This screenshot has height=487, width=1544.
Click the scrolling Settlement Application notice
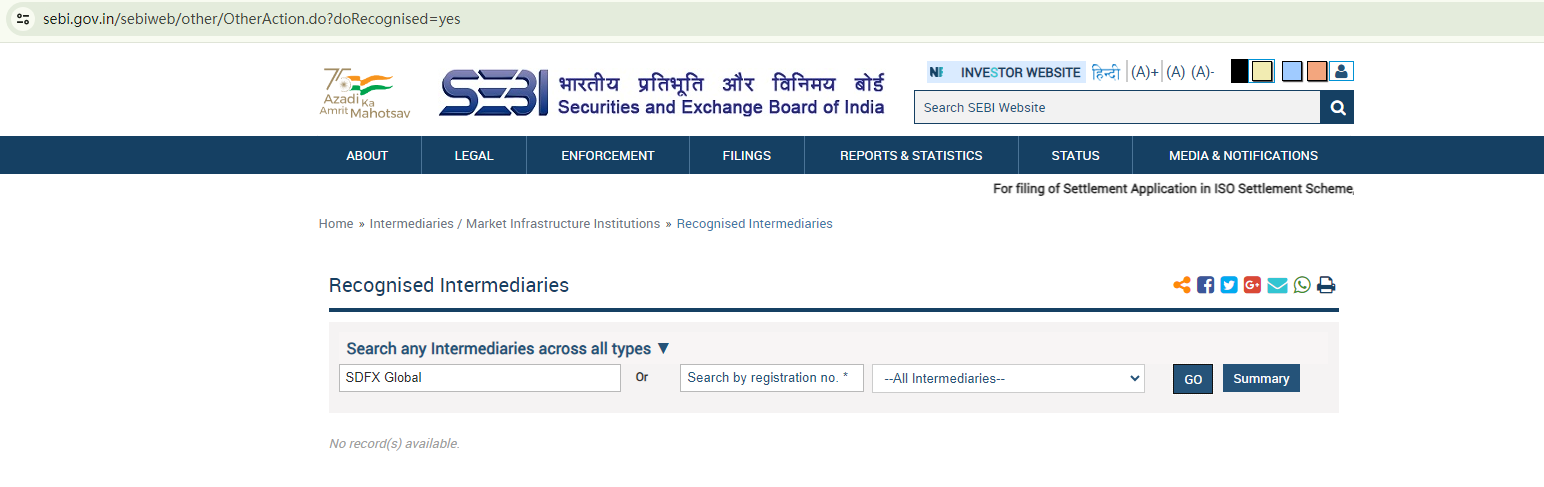(x=1173, y=188)
